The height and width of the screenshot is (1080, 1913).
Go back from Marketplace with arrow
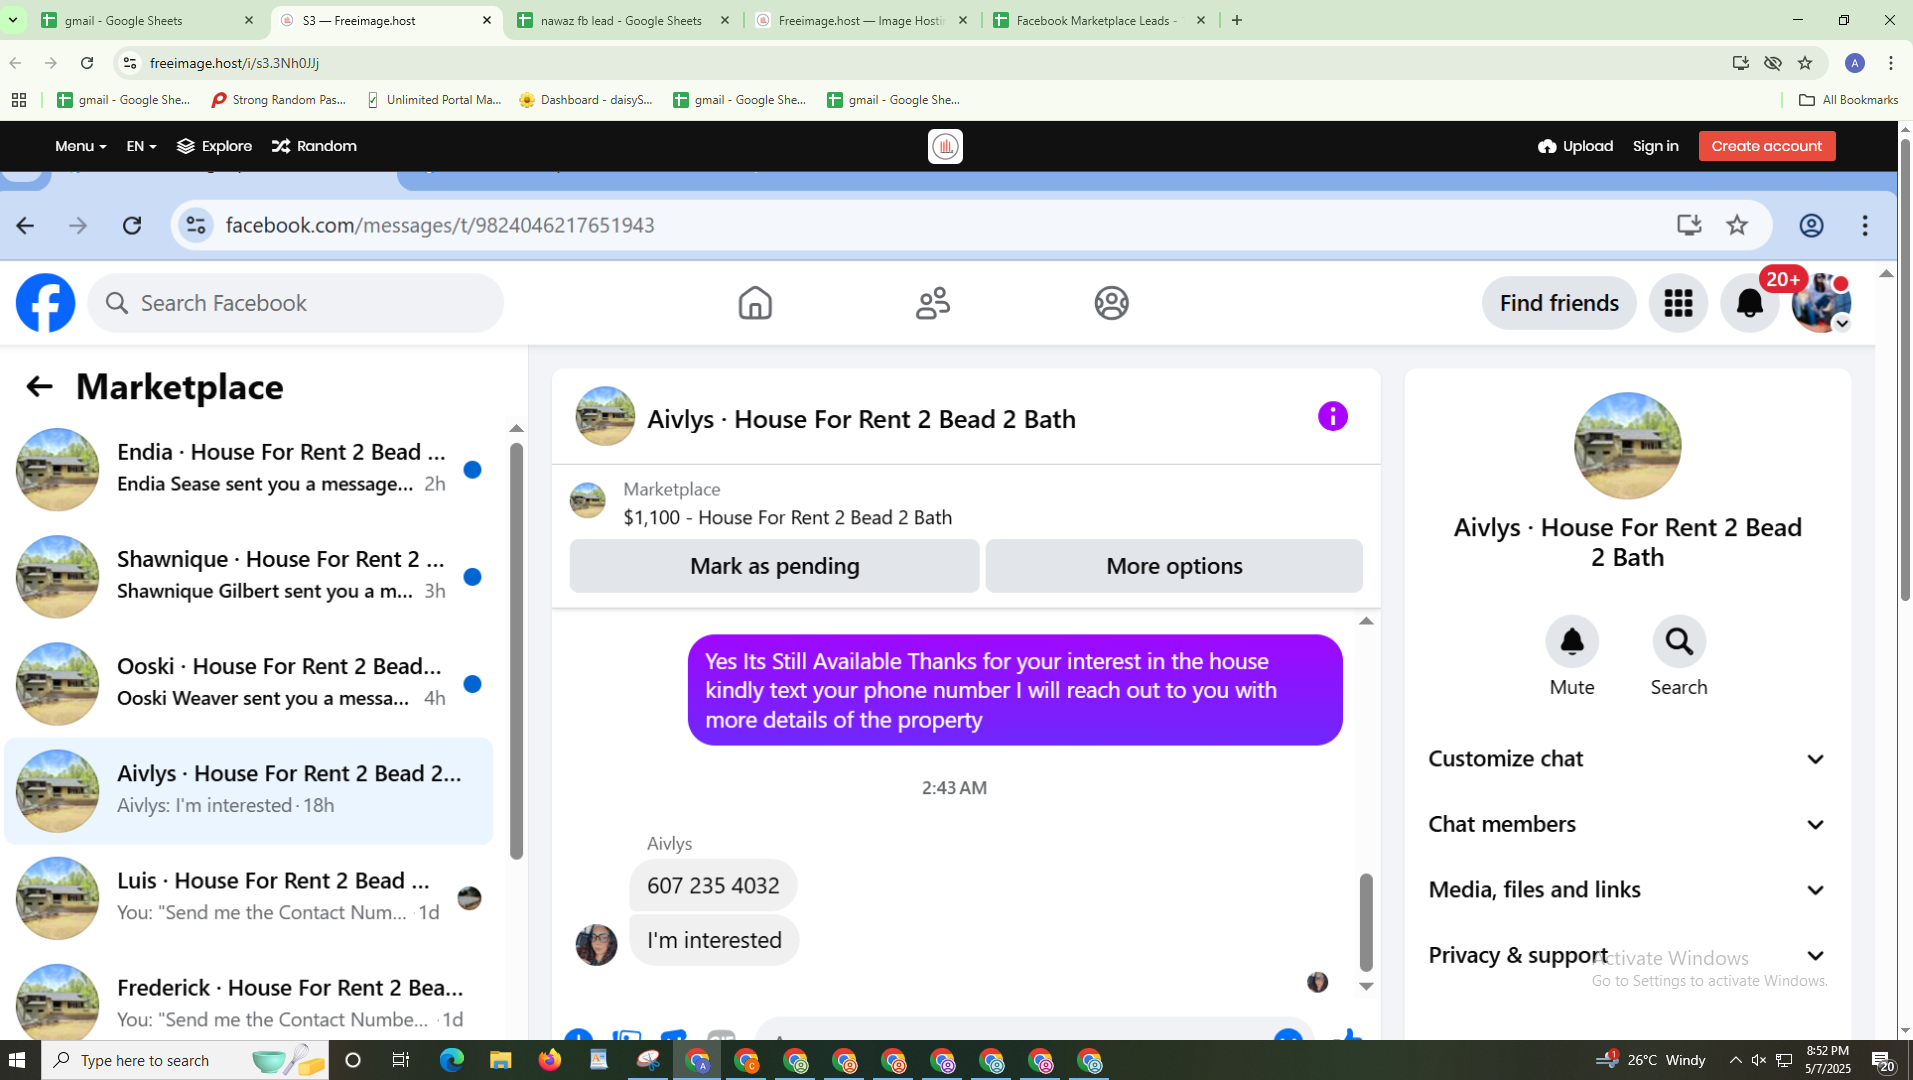click(39, 387)
